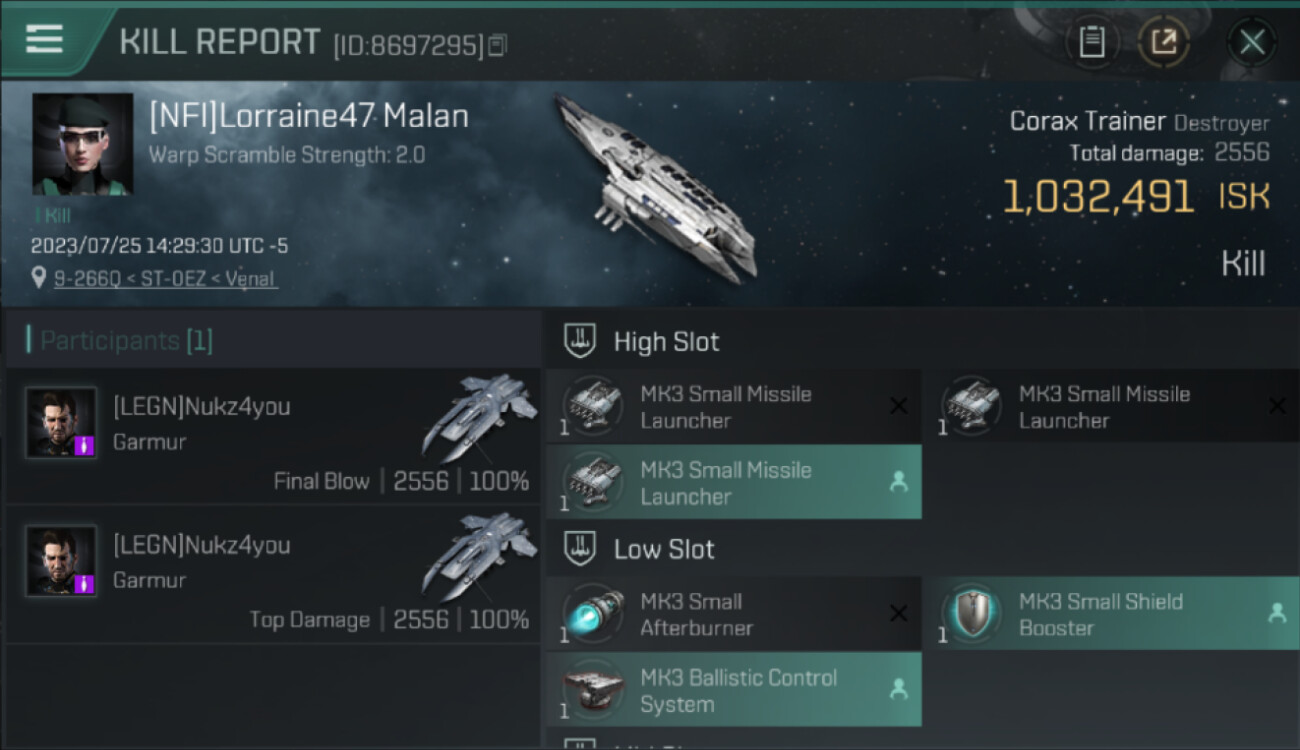Open the clipboard report icon
This screenshot has width=1300, height=750.
1092,42
